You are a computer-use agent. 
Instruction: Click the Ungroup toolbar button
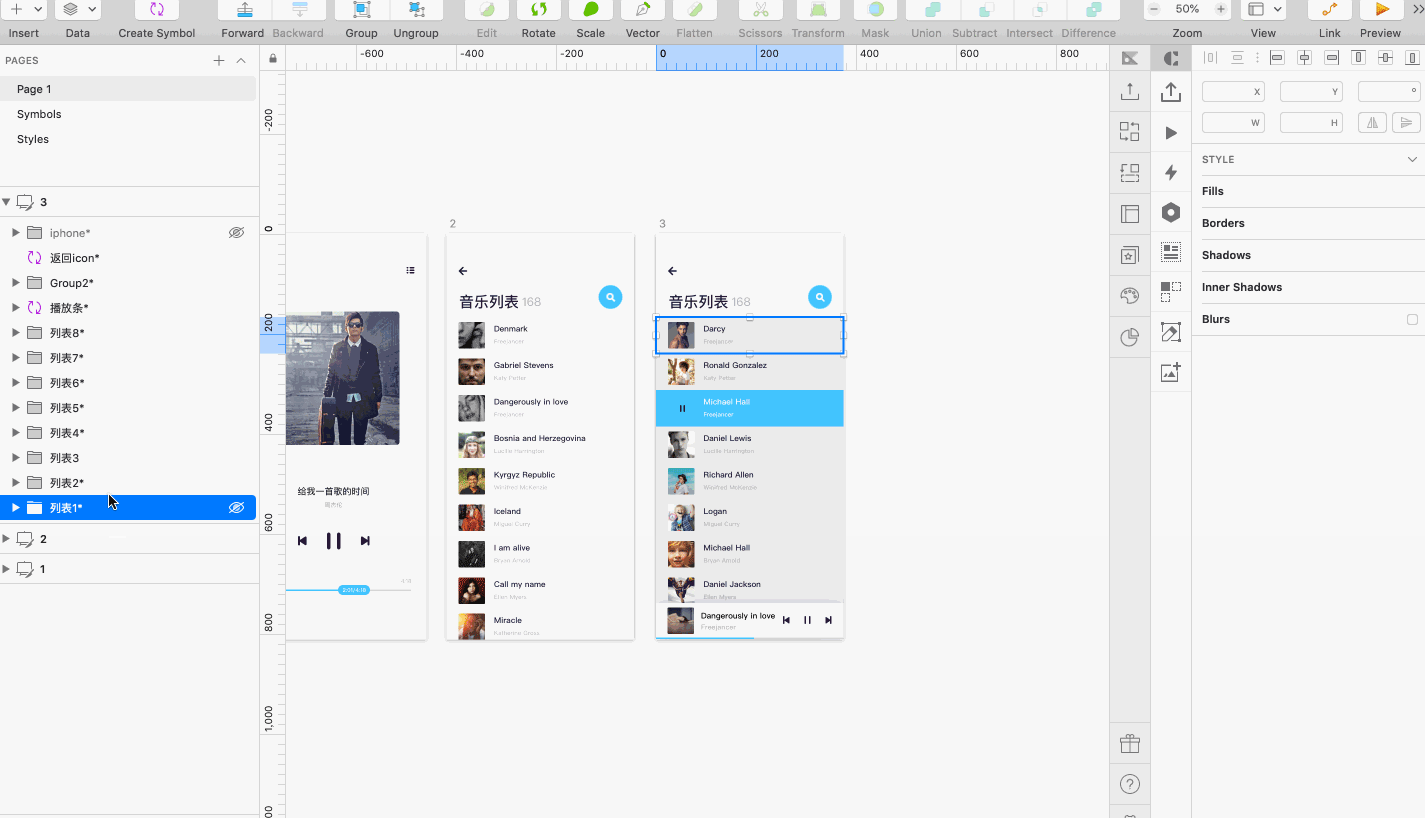[x=416, y=10]
